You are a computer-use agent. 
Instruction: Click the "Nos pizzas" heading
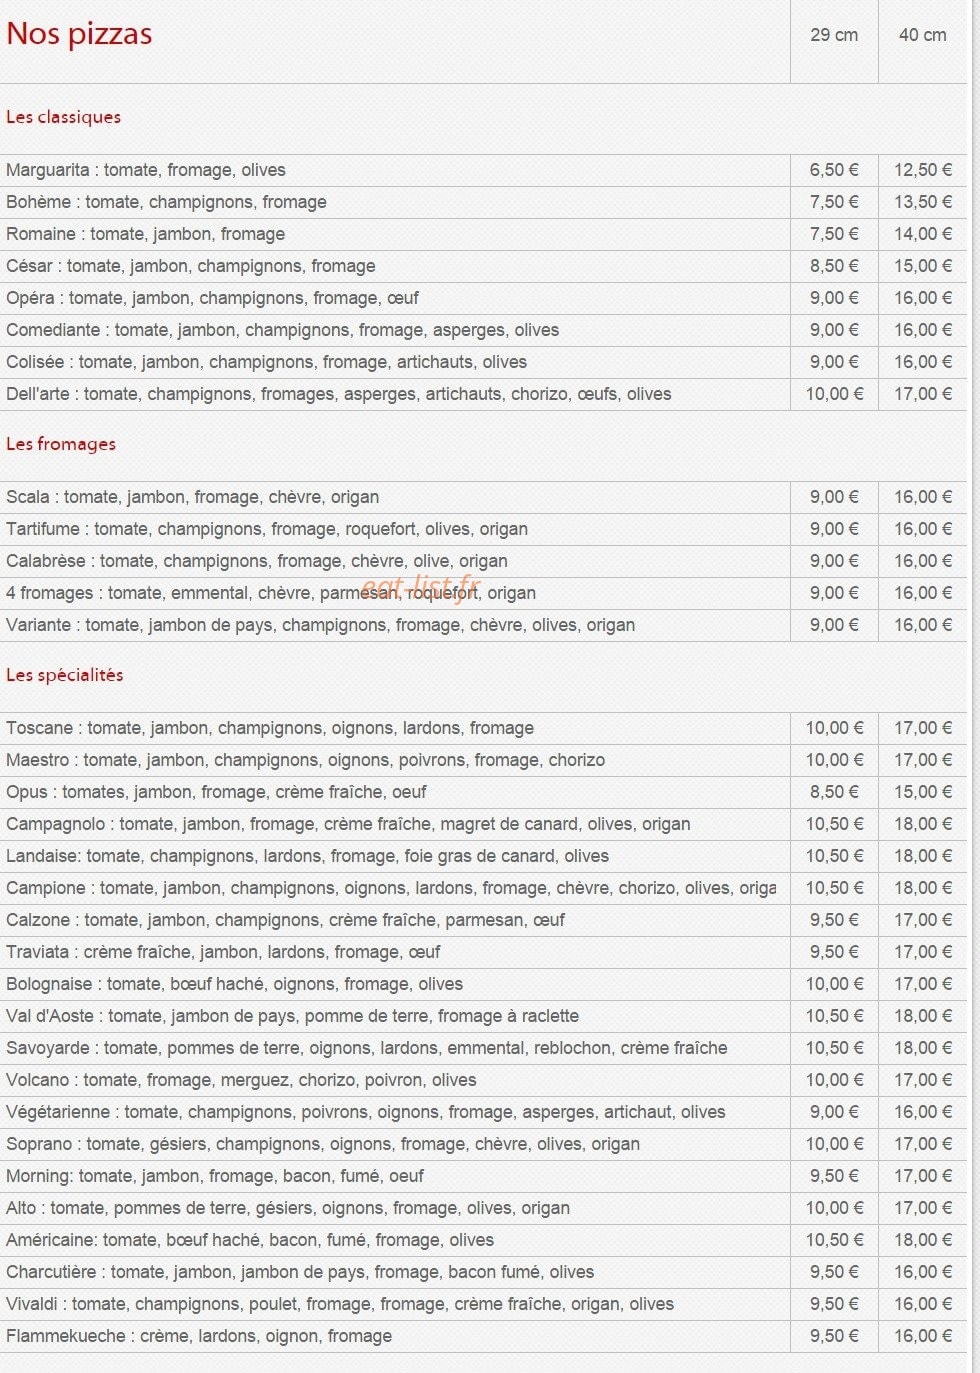(x=79, y=34)
